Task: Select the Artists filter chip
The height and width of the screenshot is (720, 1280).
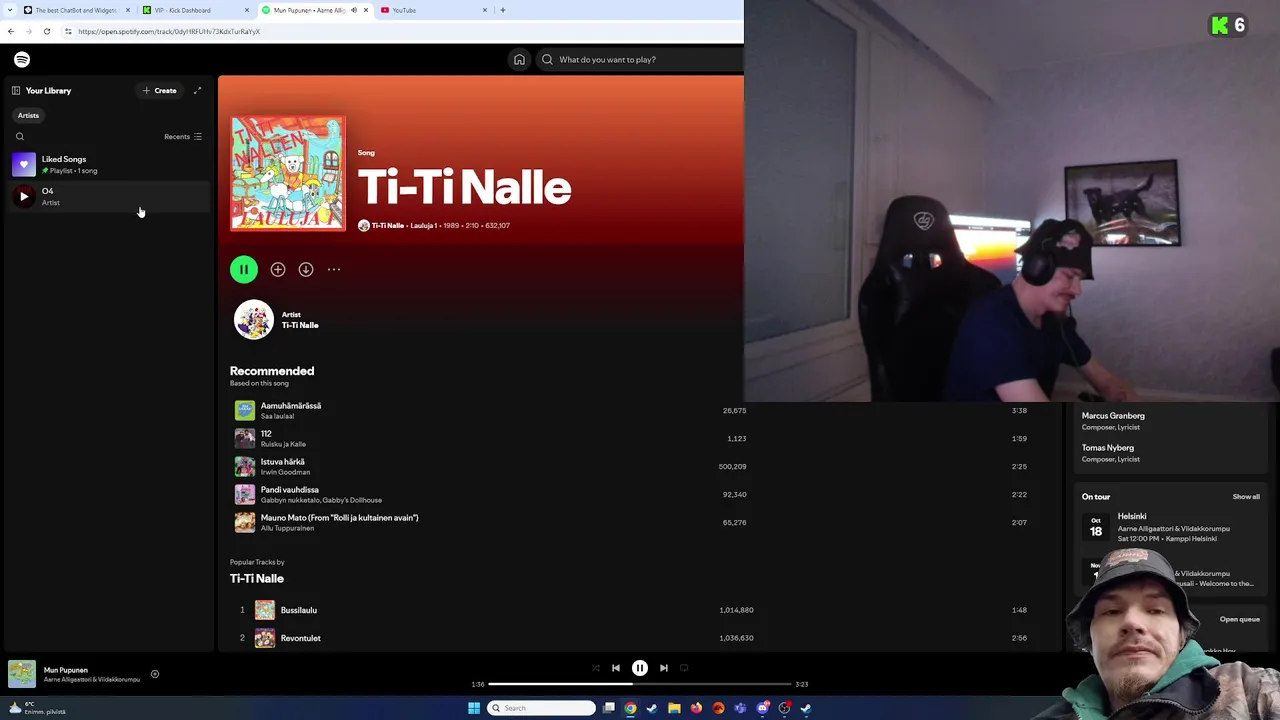Action: (x=28, y=115)
